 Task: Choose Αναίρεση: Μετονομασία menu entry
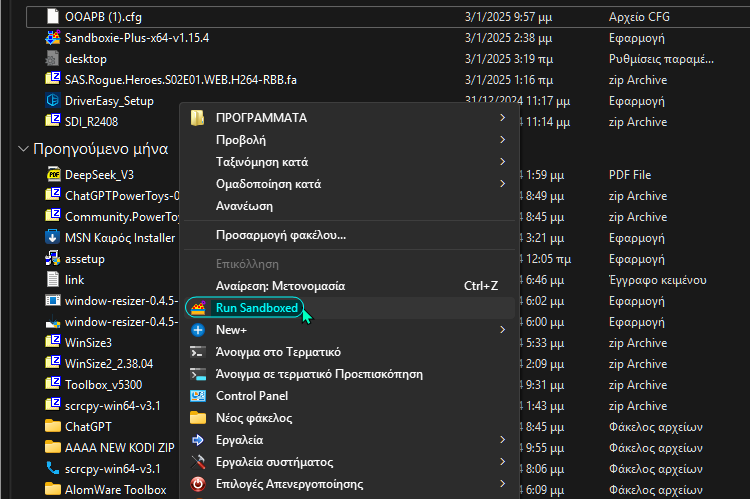[x=350, y=286]
